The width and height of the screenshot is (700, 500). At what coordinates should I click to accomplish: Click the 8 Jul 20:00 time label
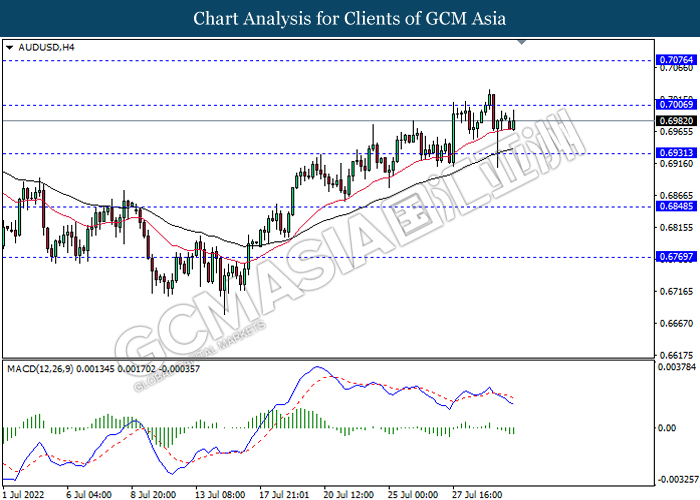[153, 495]
